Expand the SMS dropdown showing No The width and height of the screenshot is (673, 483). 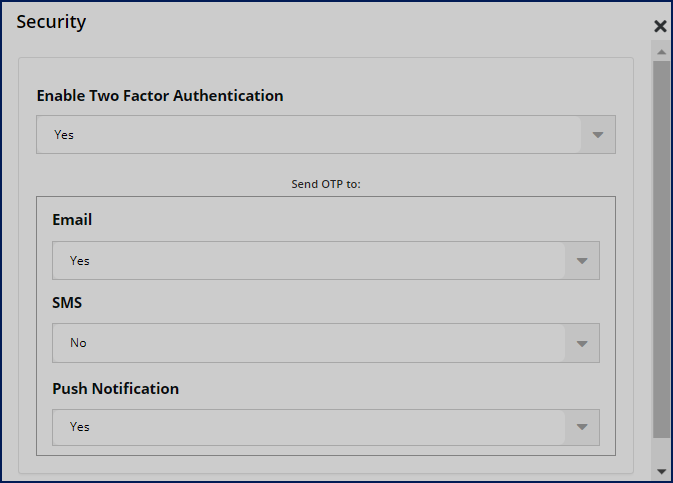tap(308, 343)
